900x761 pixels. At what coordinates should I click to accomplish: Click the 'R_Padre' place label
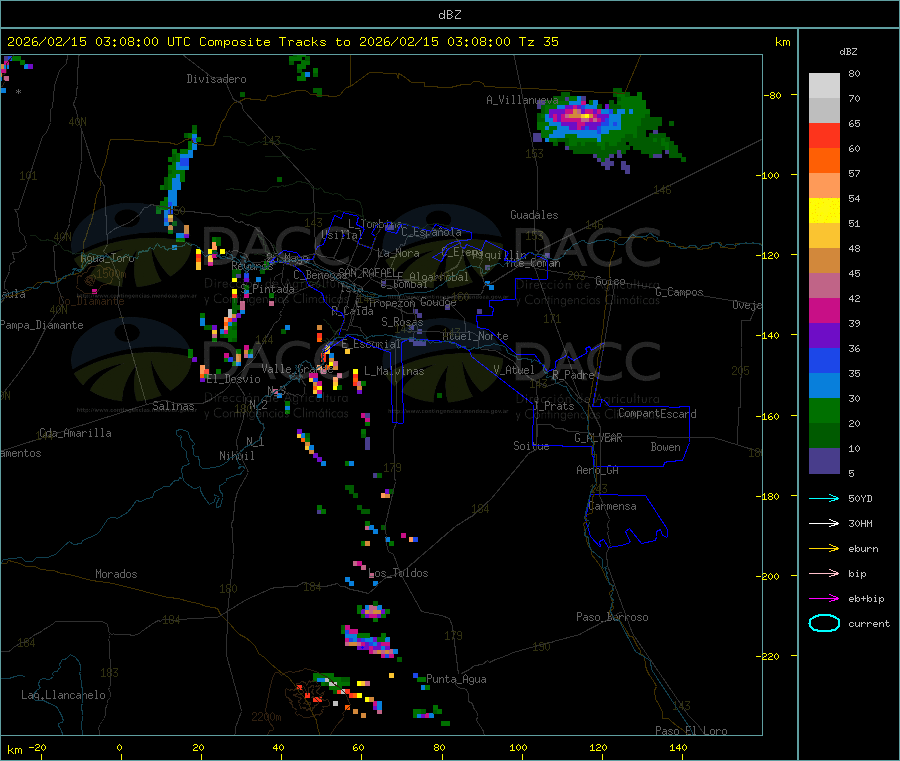click(x=573, y=375)
